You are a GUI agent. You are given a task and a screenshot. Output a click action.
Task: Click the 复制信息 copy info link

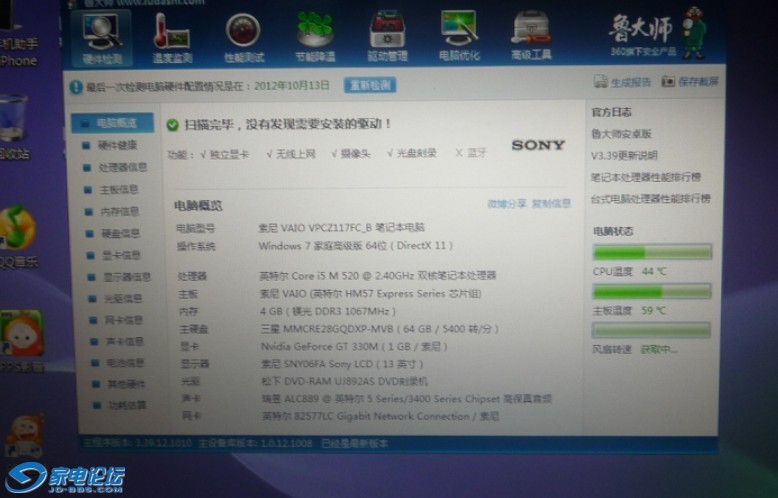(x=551, y=203)
